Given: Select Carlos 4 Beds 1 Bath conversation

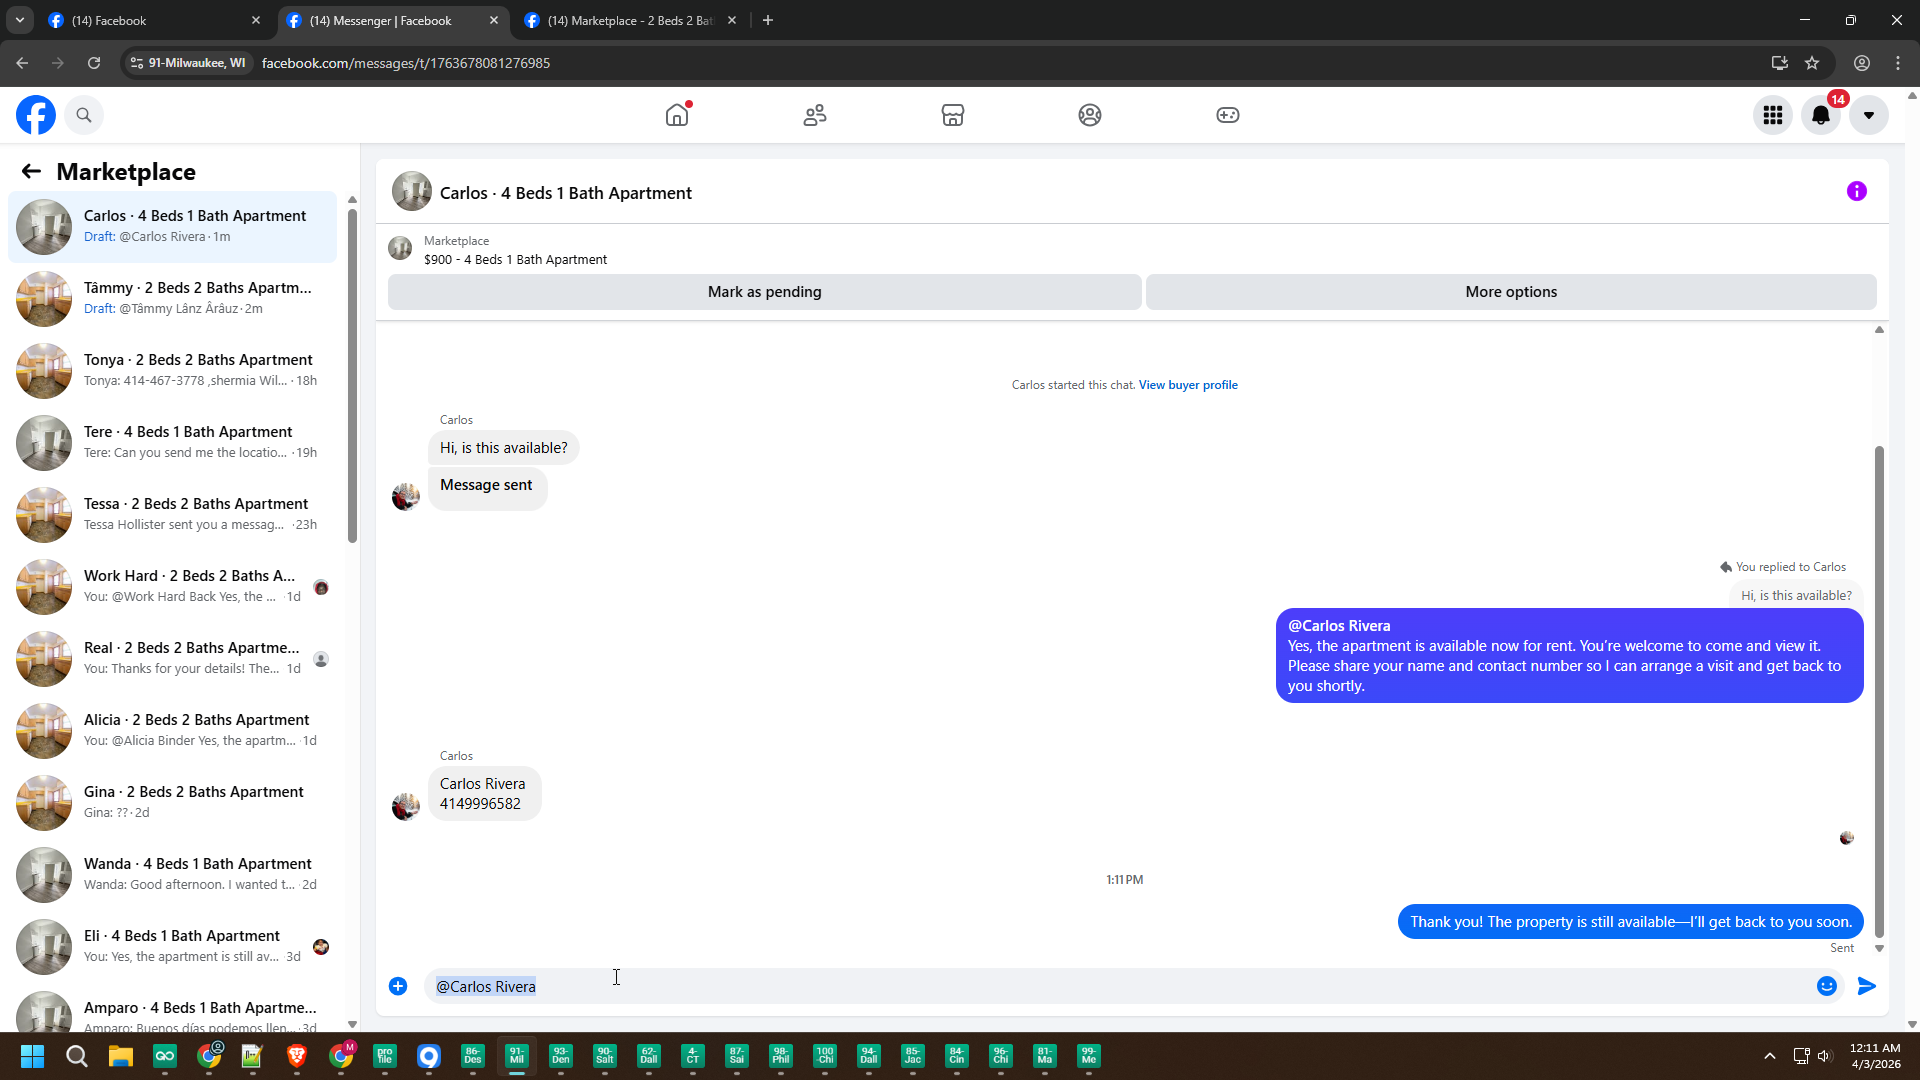Looking at the screenshot, I should point(172,226).
